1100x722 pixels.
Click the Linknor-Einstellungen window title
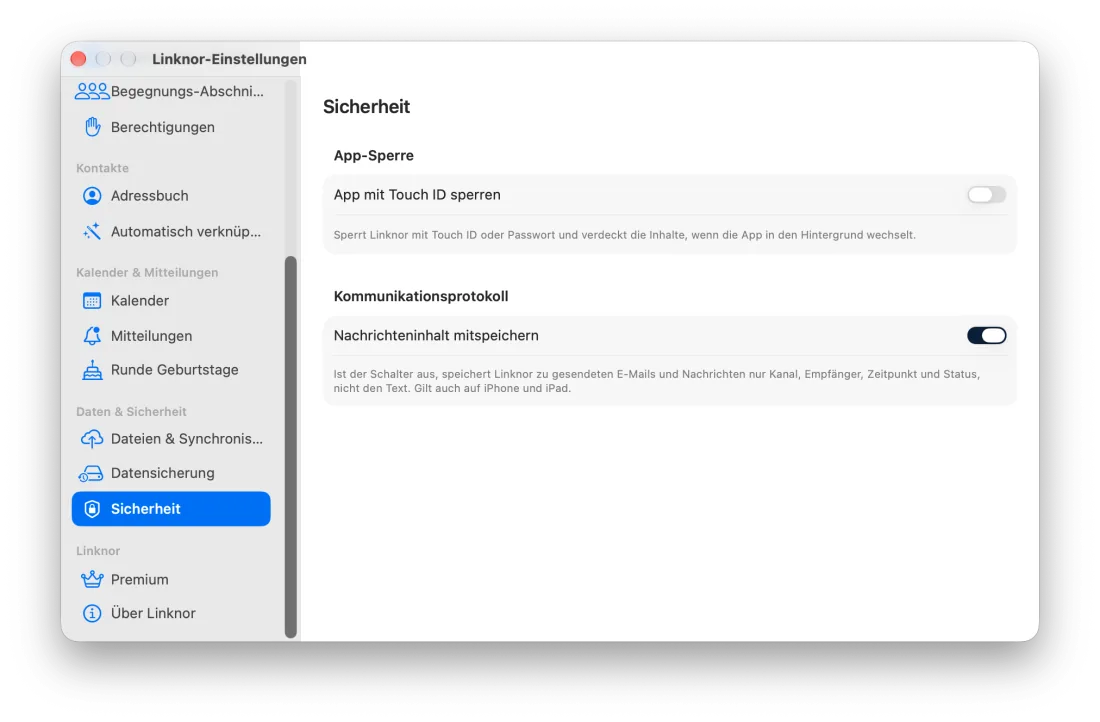[229, 59]
